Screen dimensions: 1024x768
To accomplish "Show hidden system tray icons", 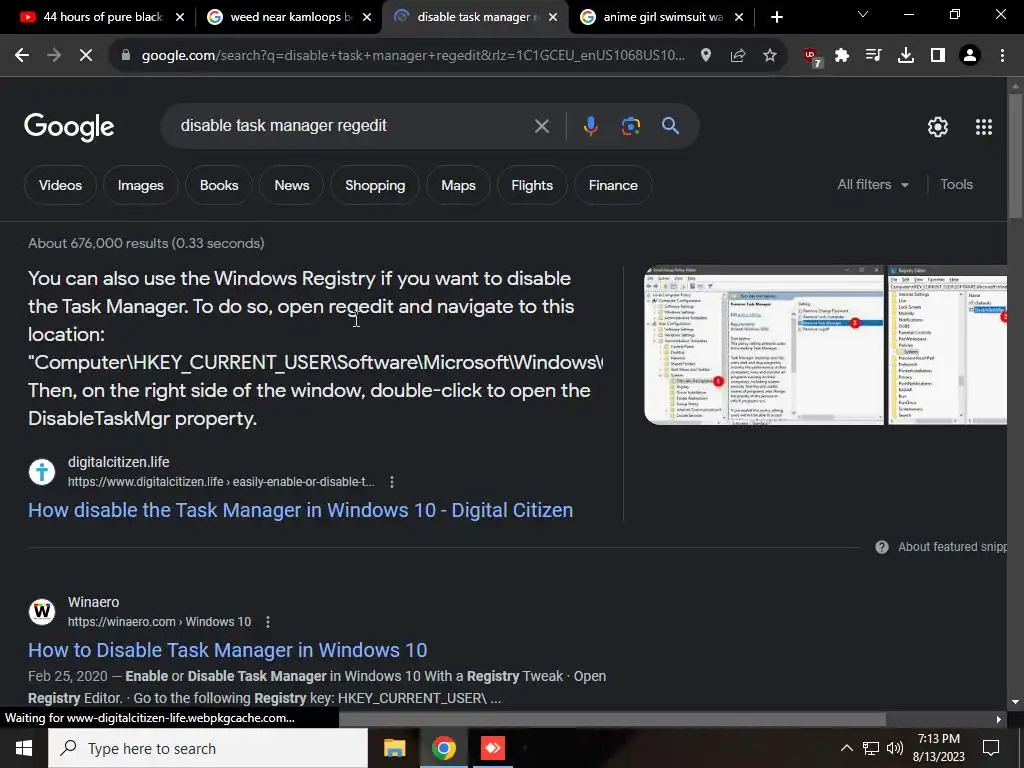I will point(846,748).
